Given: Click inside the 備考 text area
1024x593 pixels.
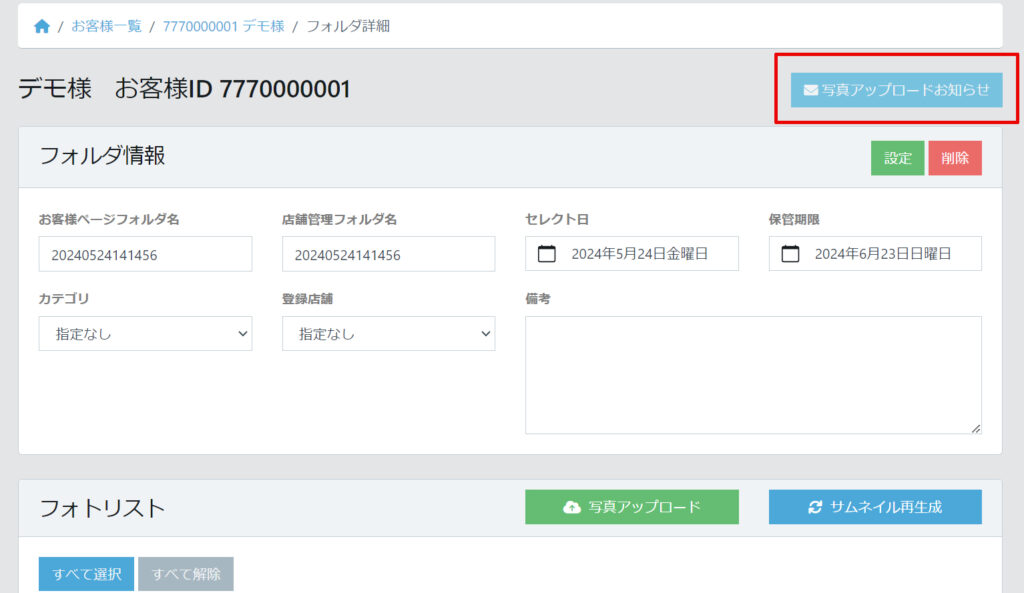Looking at the screenshot, I should pos(752,374).
